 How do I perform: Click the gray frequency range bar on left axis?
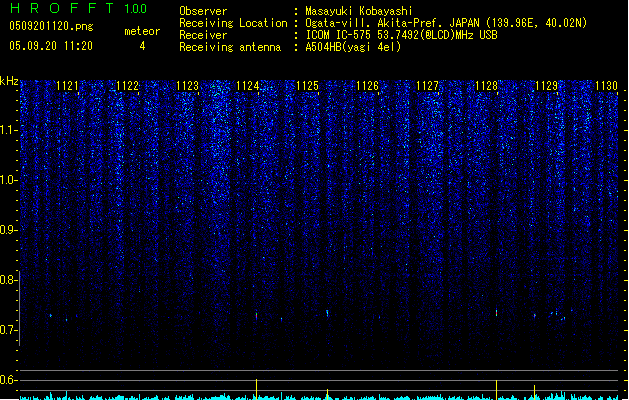(x=19, y=308)
